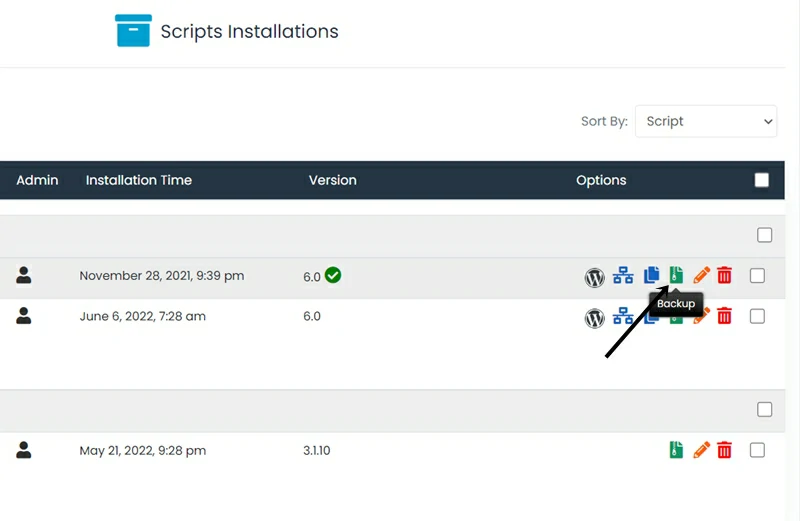
Task: Open WordPress admin for June 6, 2022 installation
Action: pyautogui.click(x=595, y=318)
